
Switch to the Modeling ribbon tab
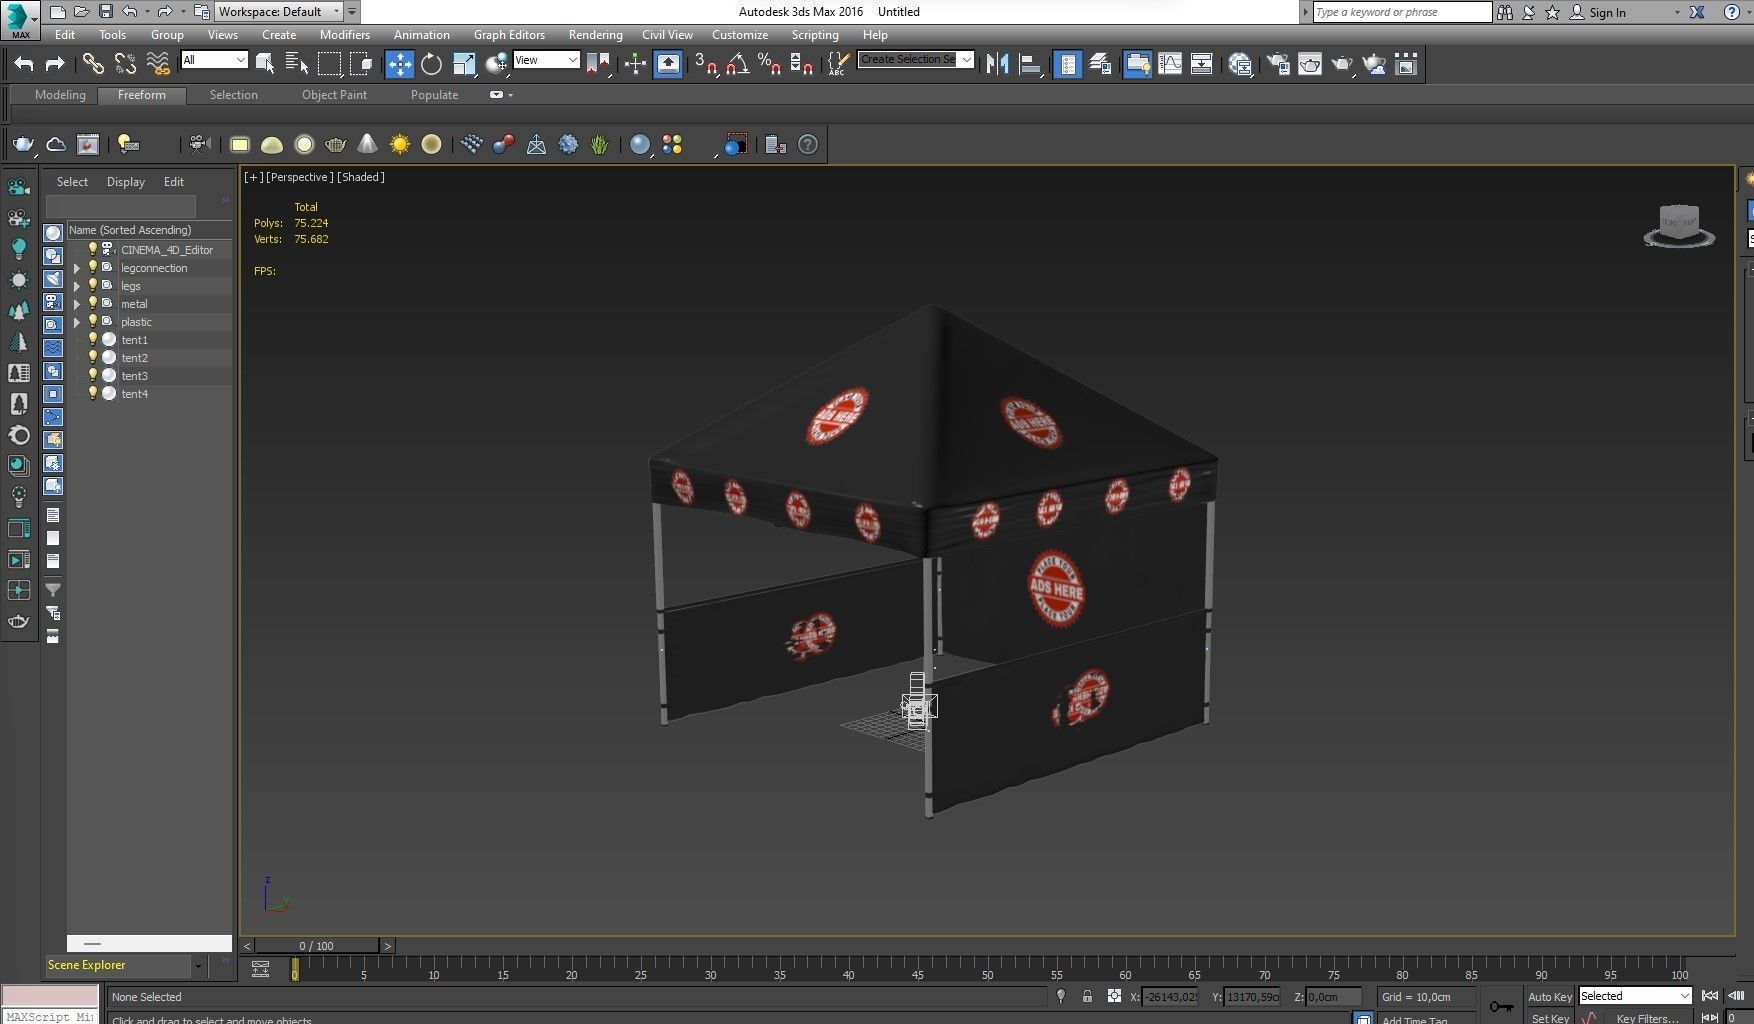(x=60, y=95)
